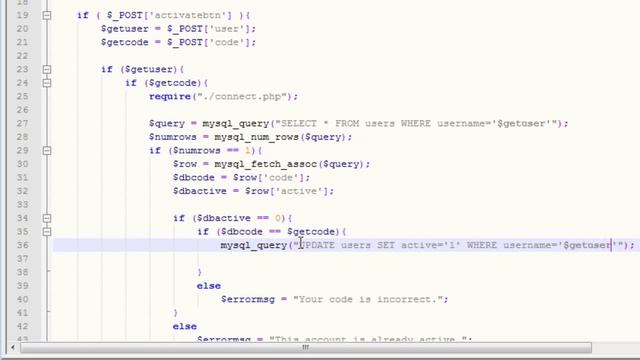Click the $dbcode = $row['code'] line
The height and width of the screenshot is (360, 640).
(x=241, y=178)
